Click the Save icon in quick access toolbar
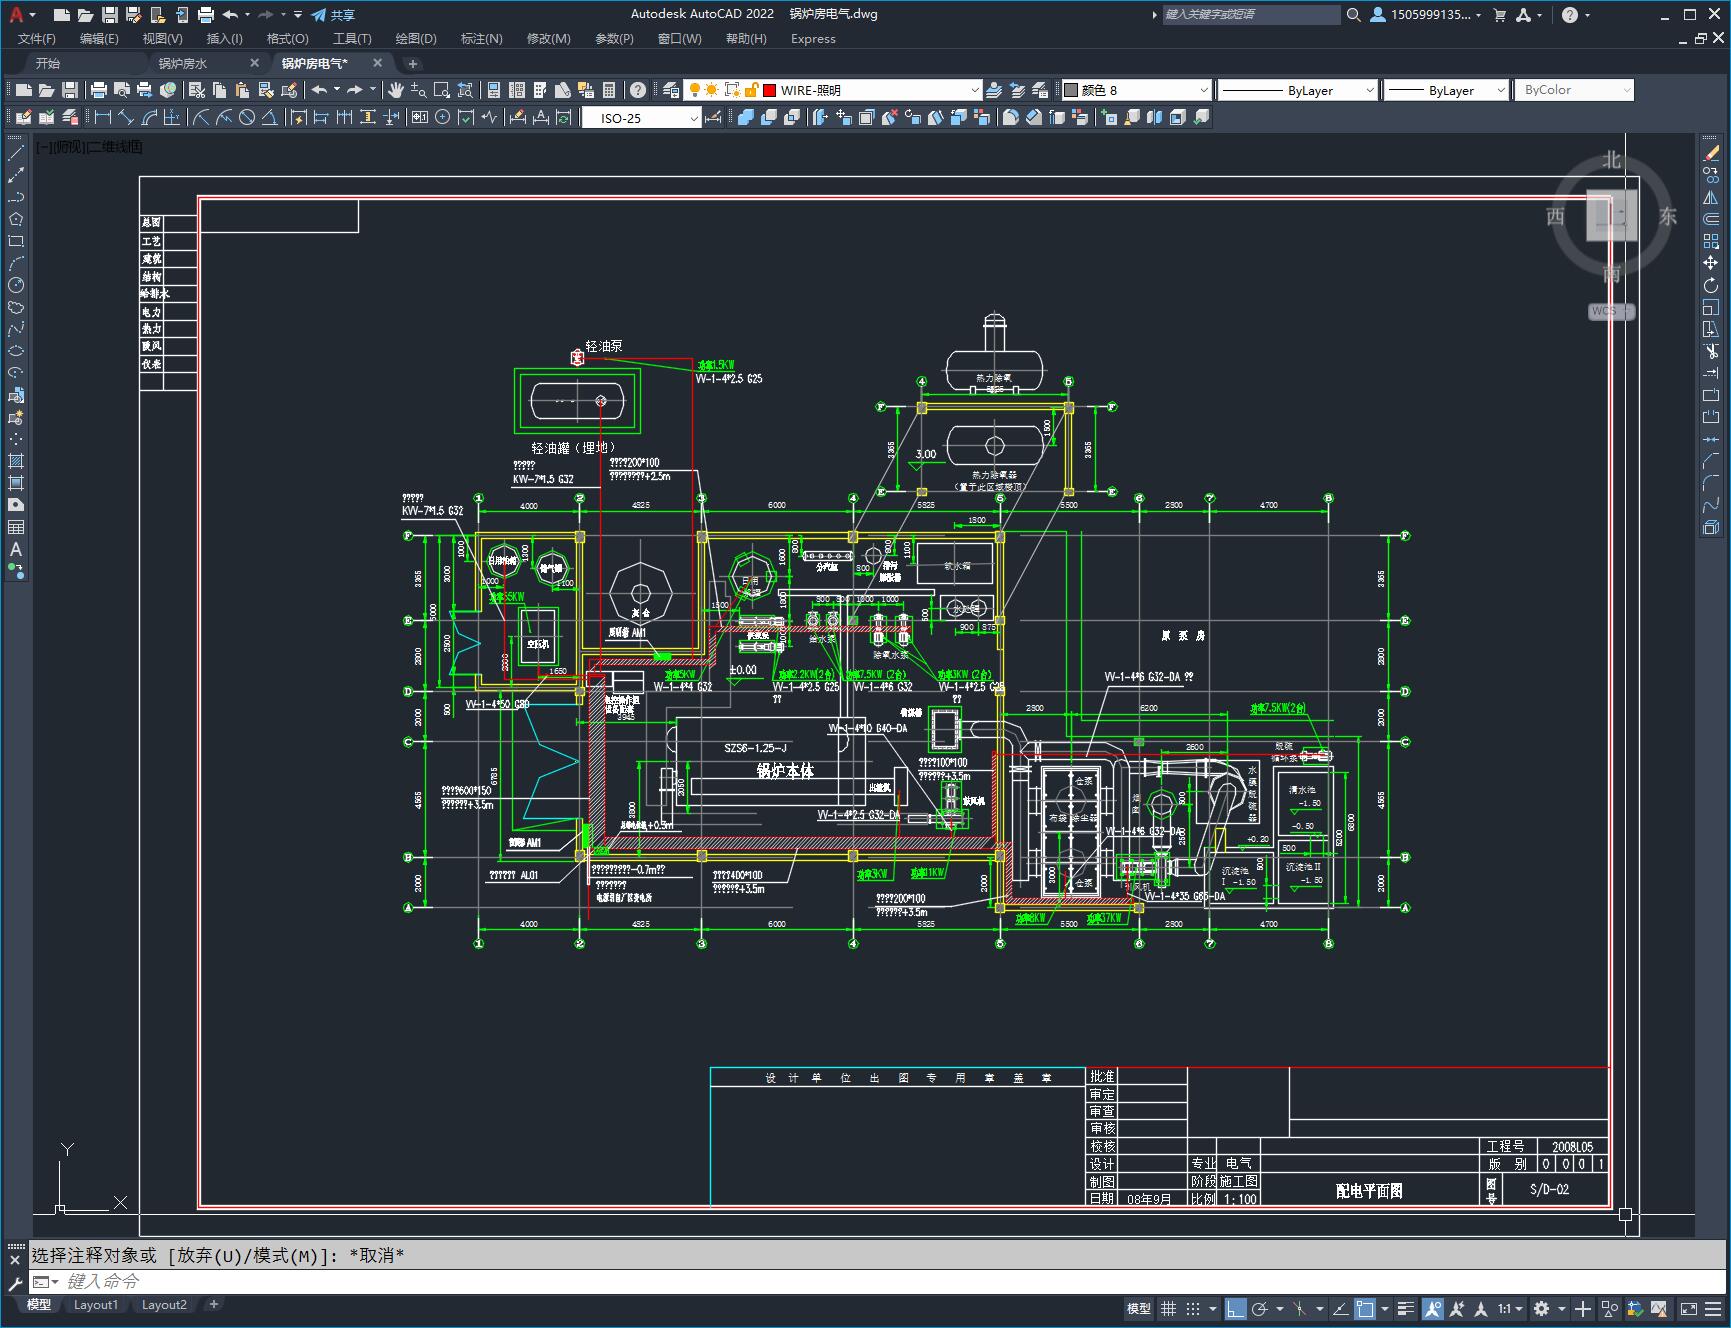1731x1328 pixels. pos(110,15)
